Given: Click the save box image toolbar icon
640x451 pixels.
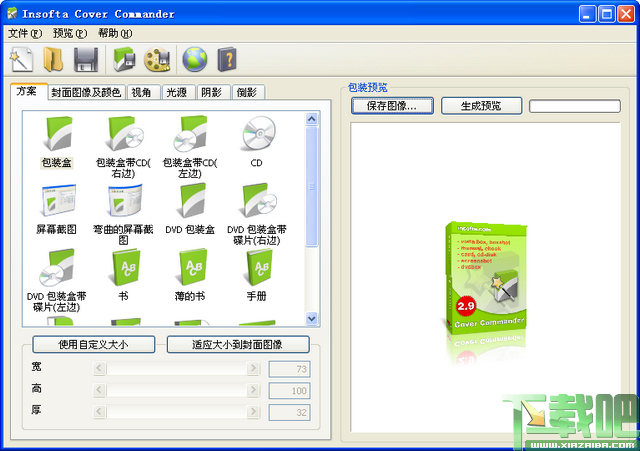Looking at the screenshot, I should (124, 60).
